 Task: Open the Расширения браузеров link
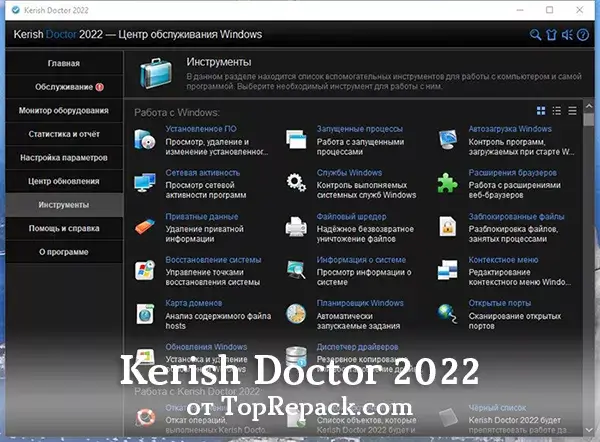tap(512, 173)
